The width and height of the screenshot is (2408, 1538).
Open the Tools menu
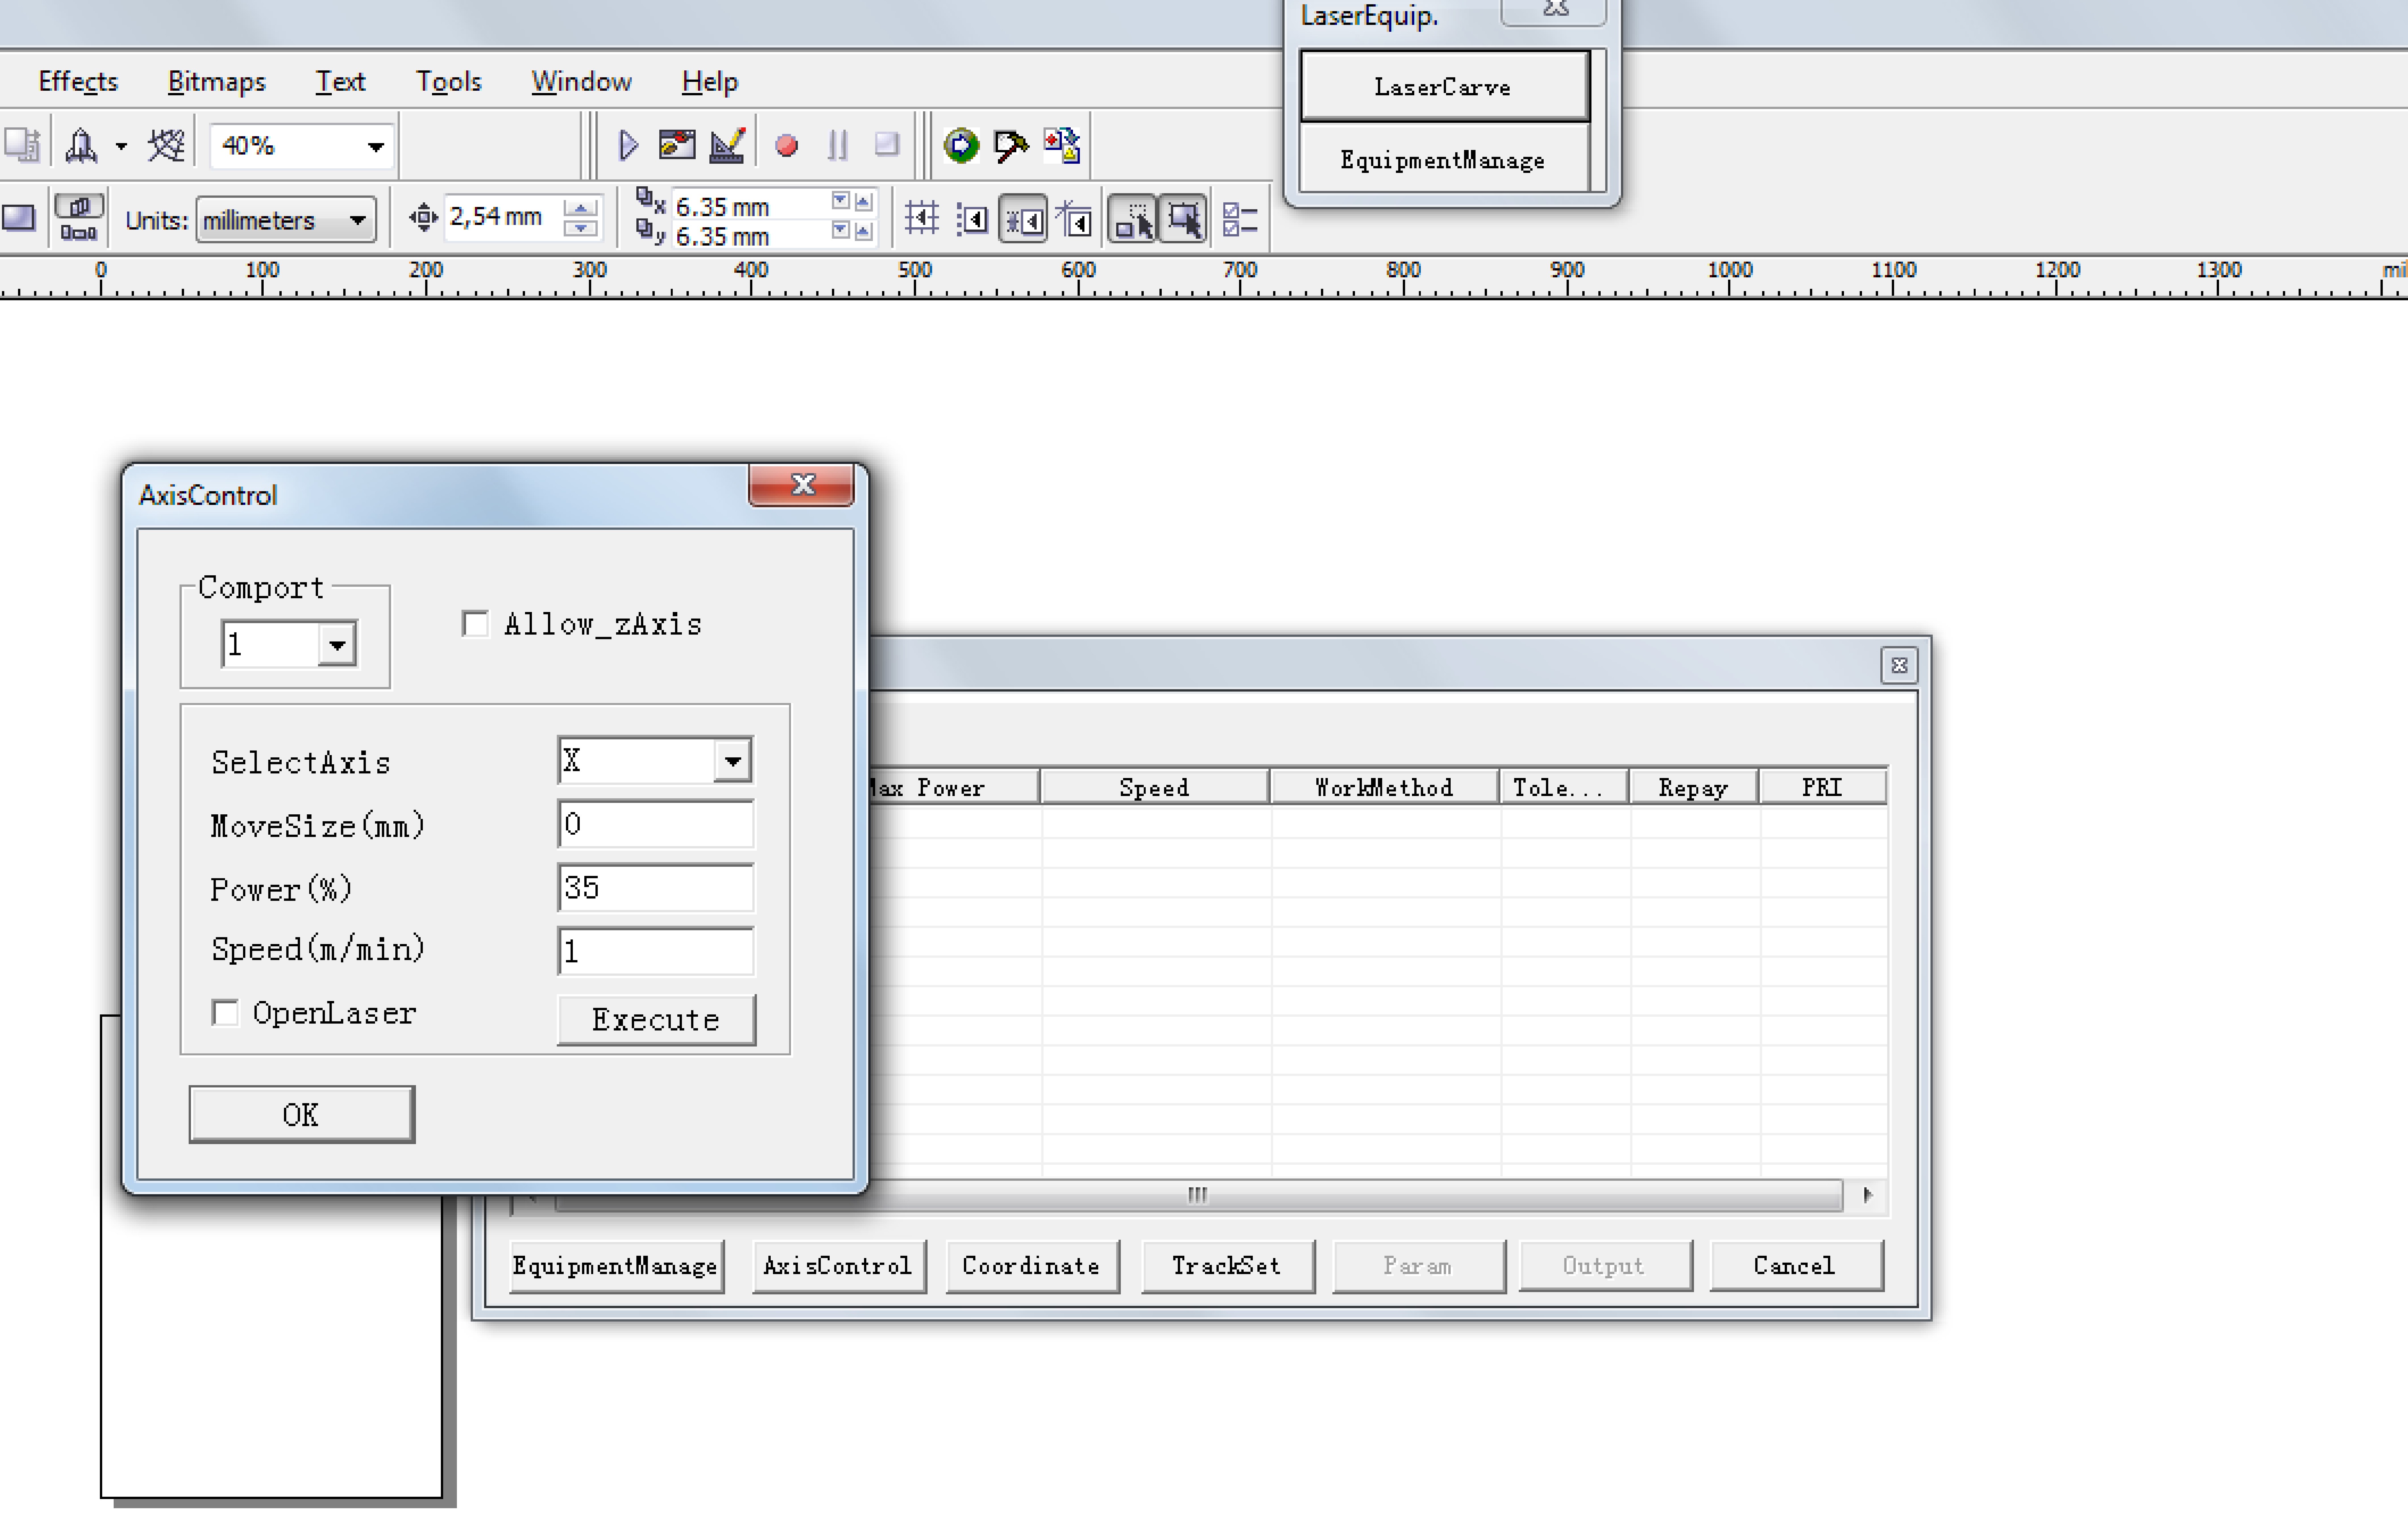pyautogui.click(x=448, y=81)
